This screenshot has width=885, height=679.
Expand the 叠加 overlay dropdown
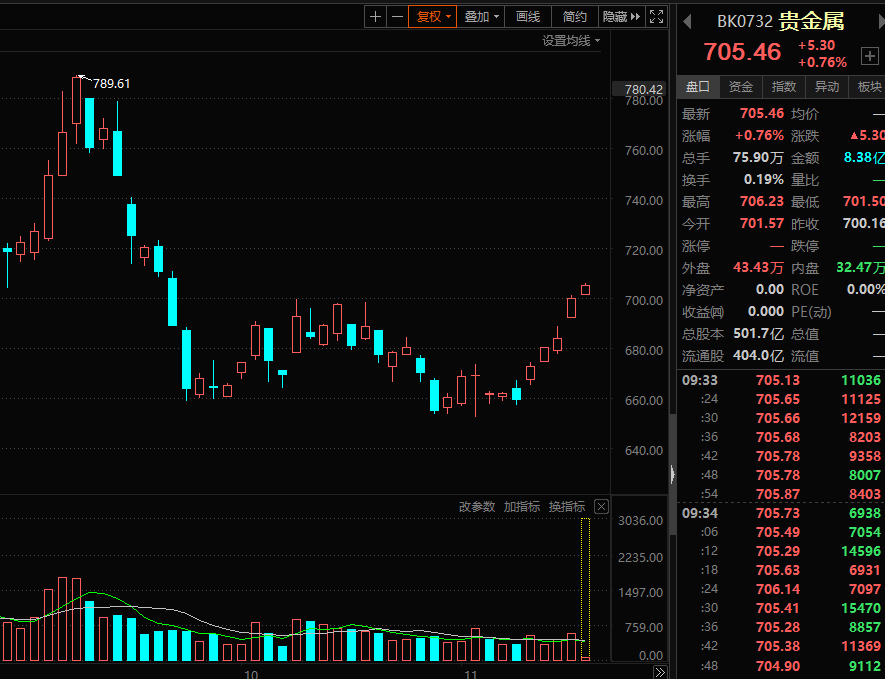481,16
